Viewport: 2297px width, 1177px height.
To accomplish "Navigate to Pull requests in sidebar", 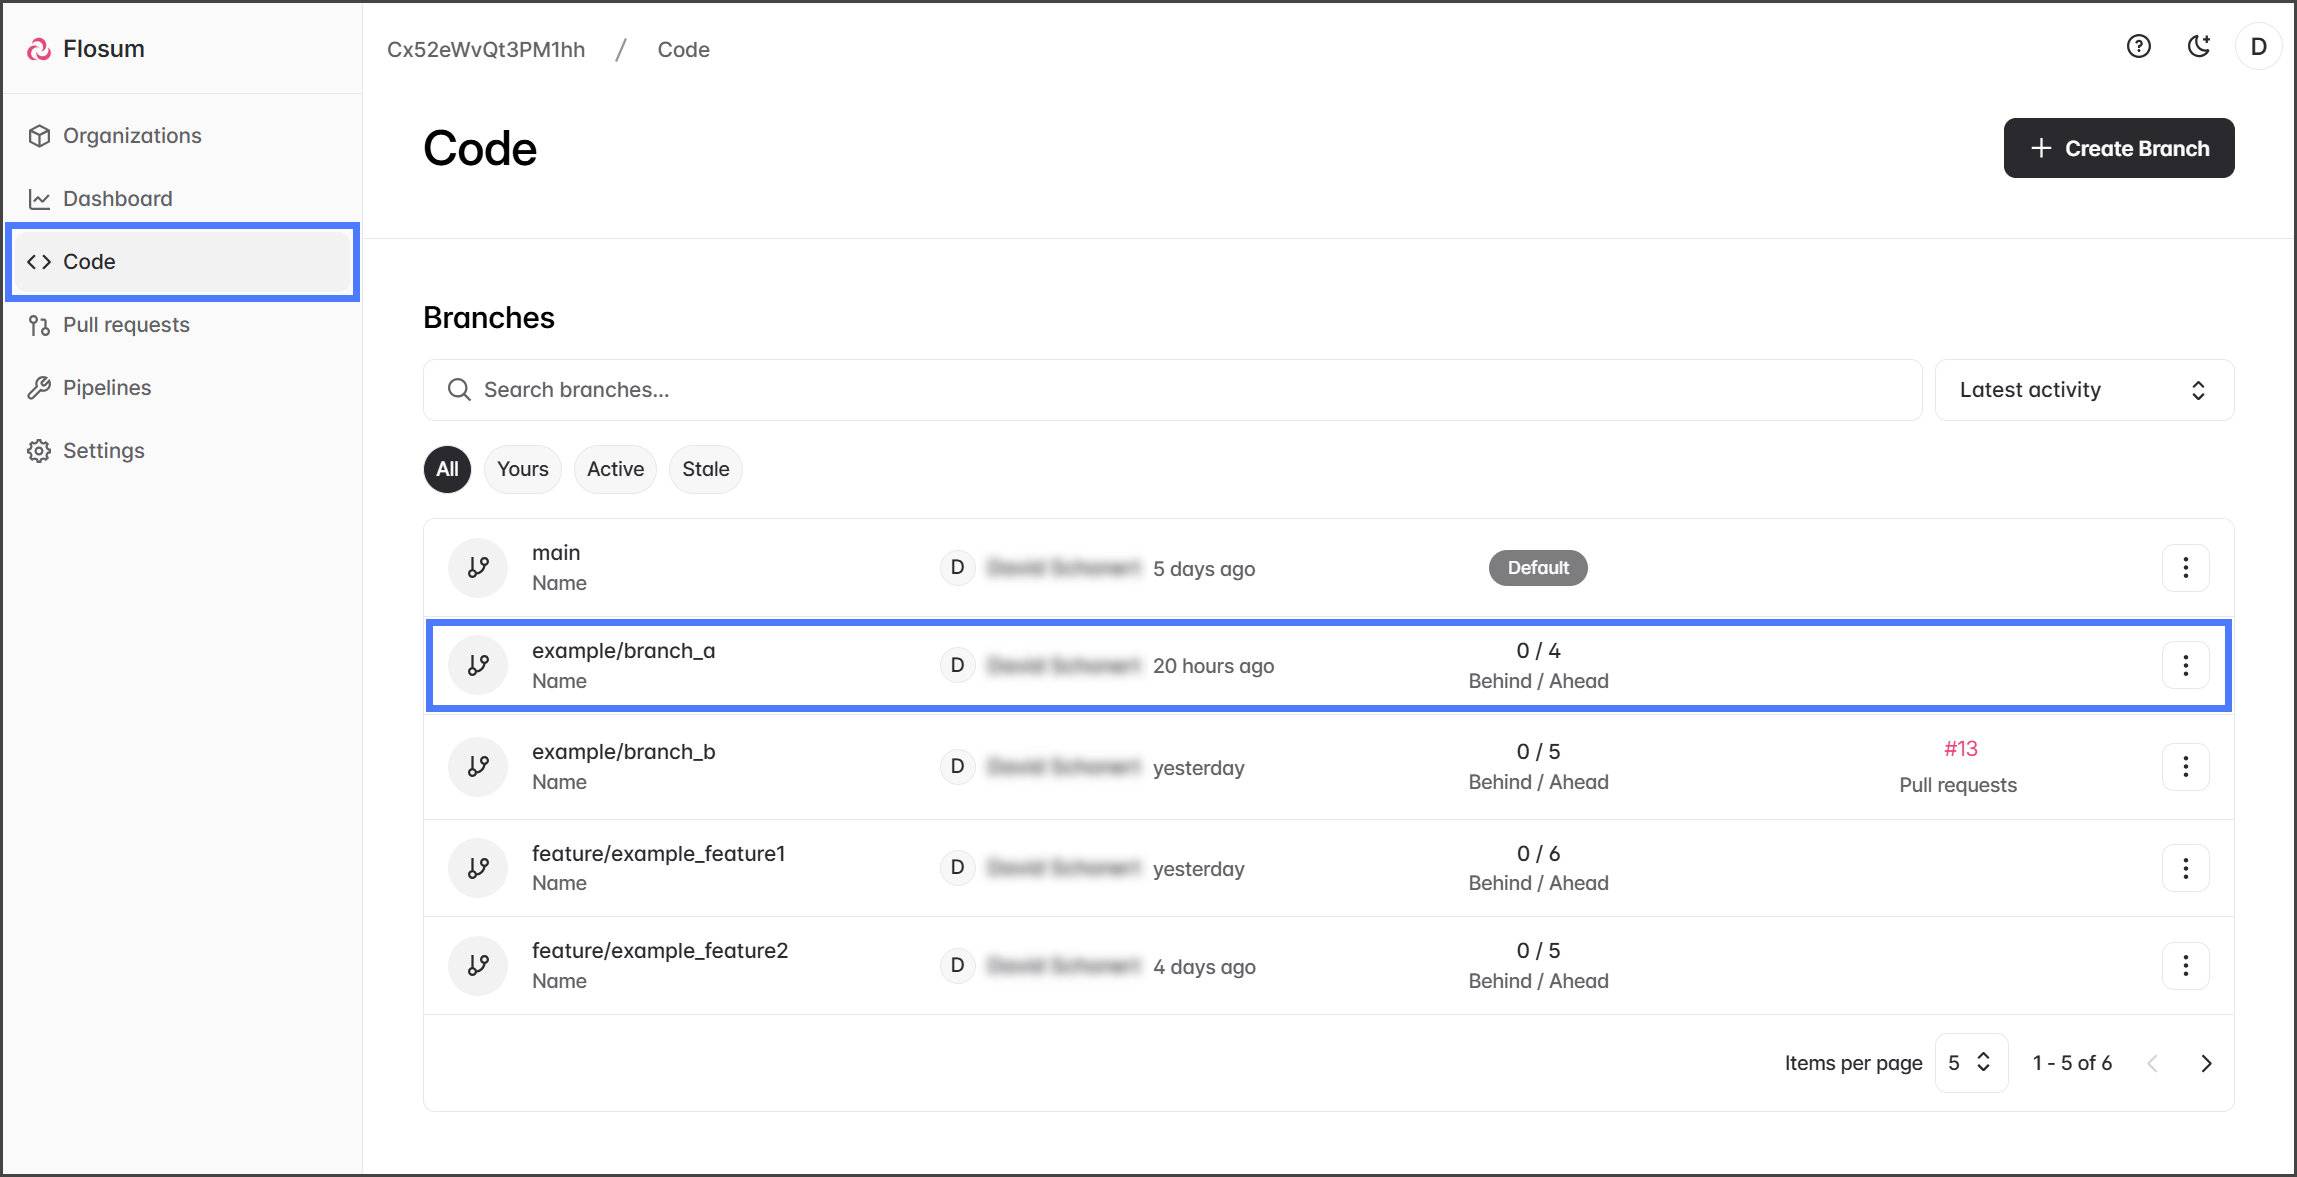I will point(126,325).
